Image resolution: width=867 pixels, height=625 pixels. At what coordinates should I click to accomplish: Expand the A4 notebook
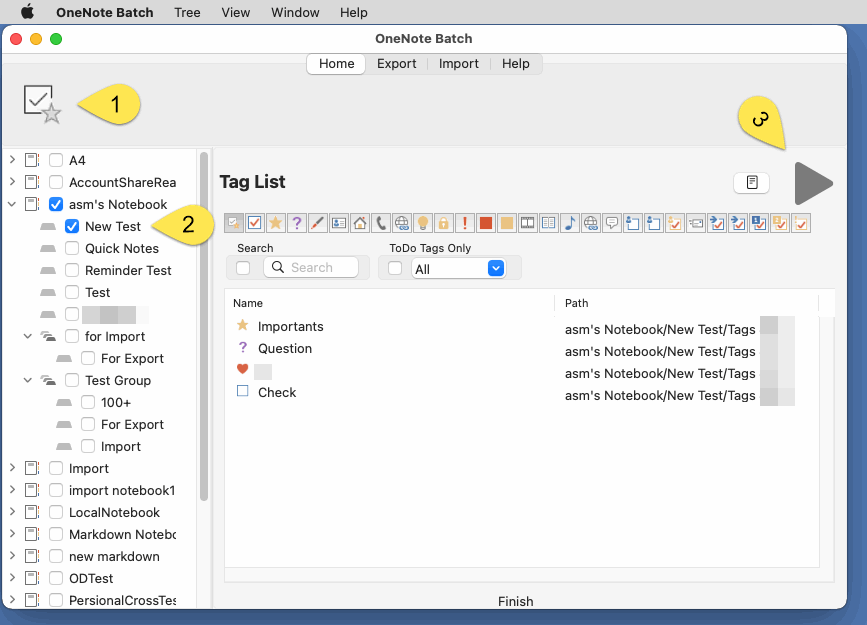(x=12, y=160)
